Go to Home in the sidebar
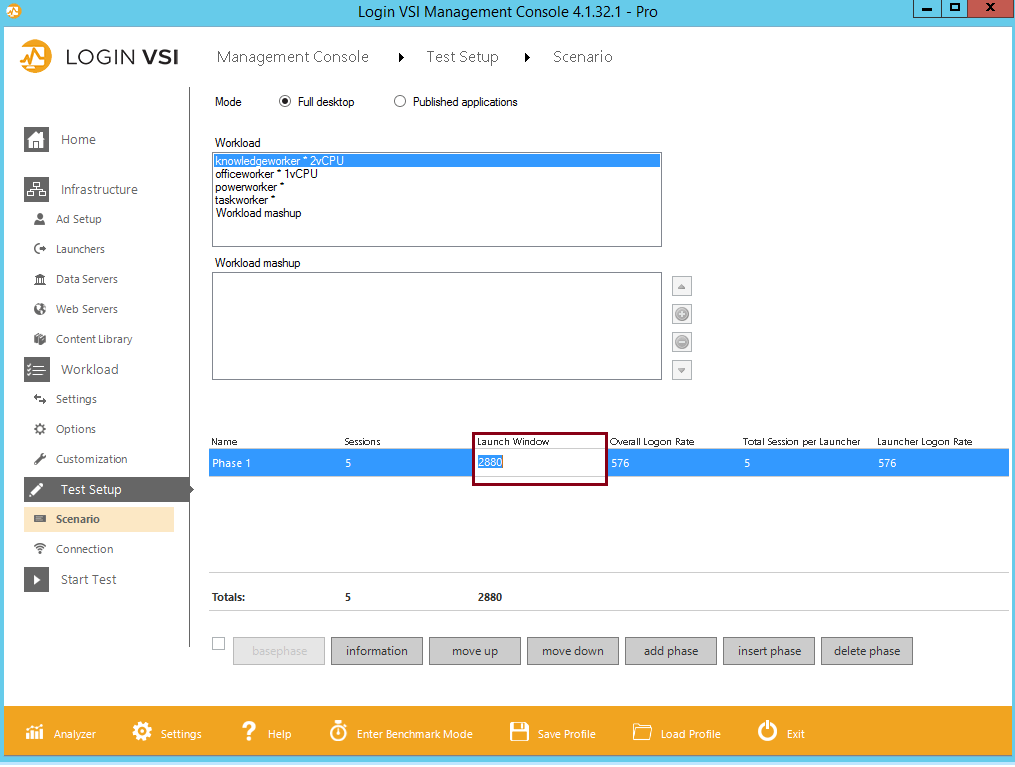 [x=80, y=139]
